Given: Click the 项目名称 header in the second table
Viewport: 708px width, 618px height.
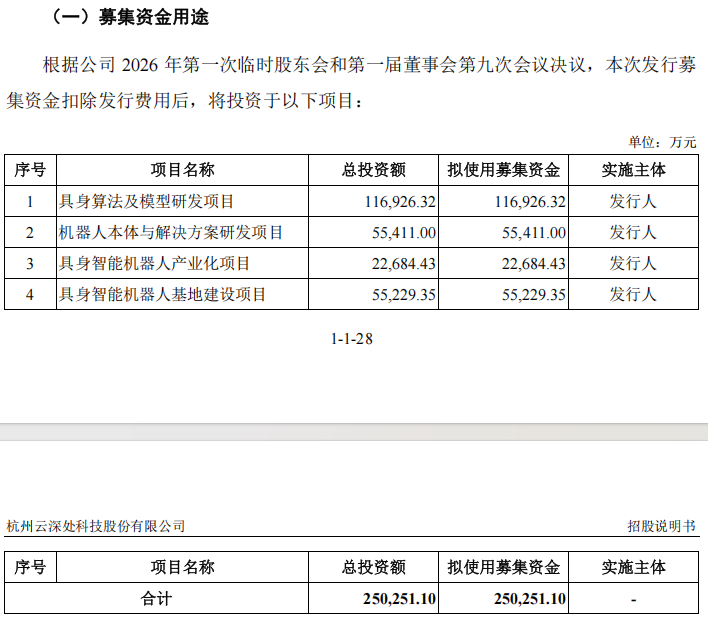Looking at the screenshot, I should 182,567.
